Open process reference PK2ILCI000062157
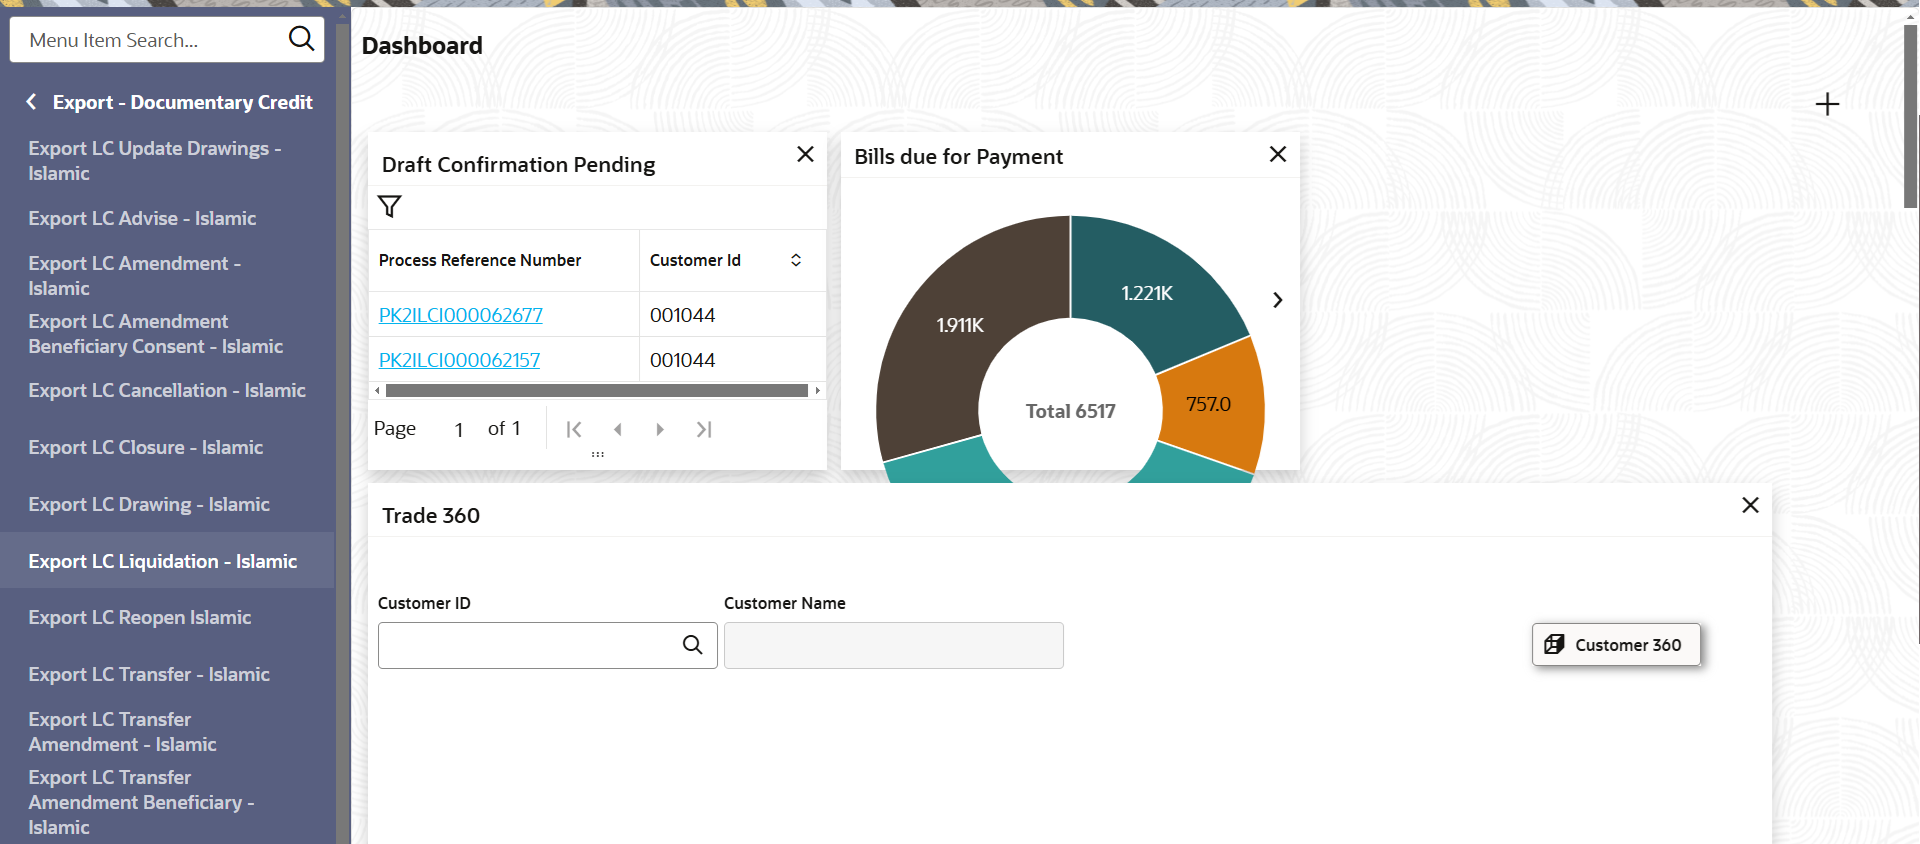The height and width of the screenshot is (844, 1920). [459, 360]
